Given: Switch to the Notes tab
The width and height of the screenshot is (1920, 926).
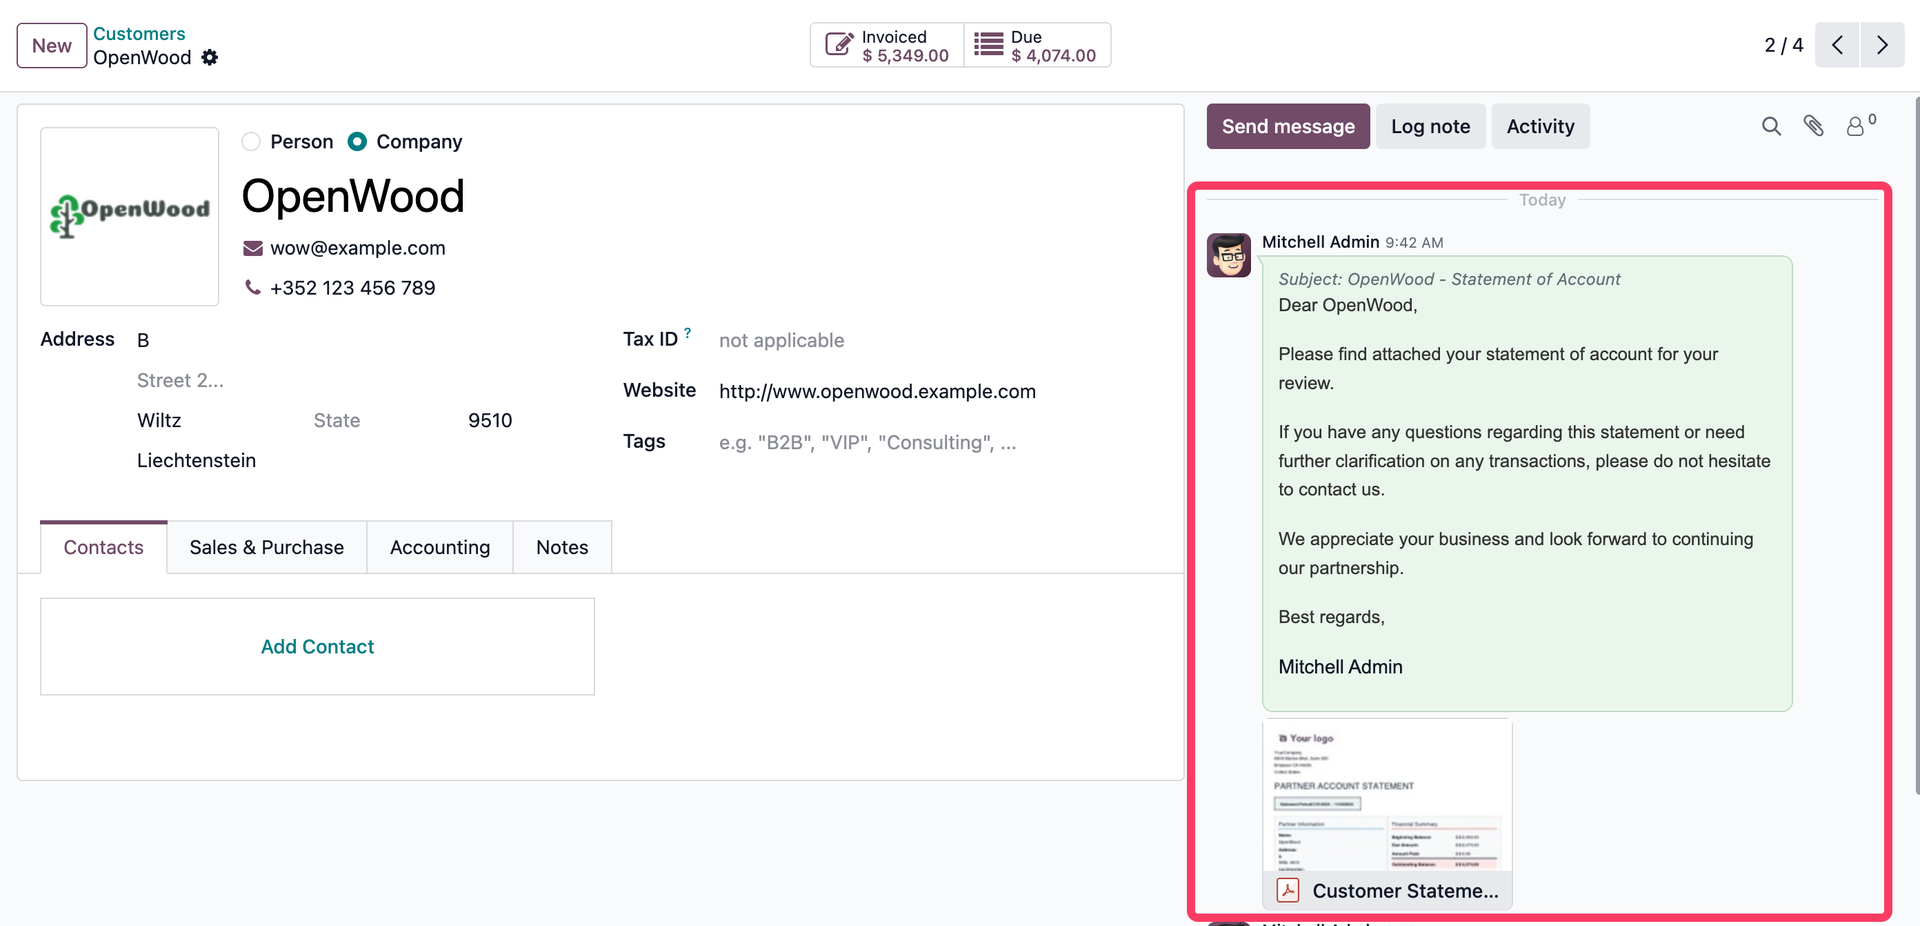Looking at the screenshot, I should pyautogui.click(x=561, y=547).
